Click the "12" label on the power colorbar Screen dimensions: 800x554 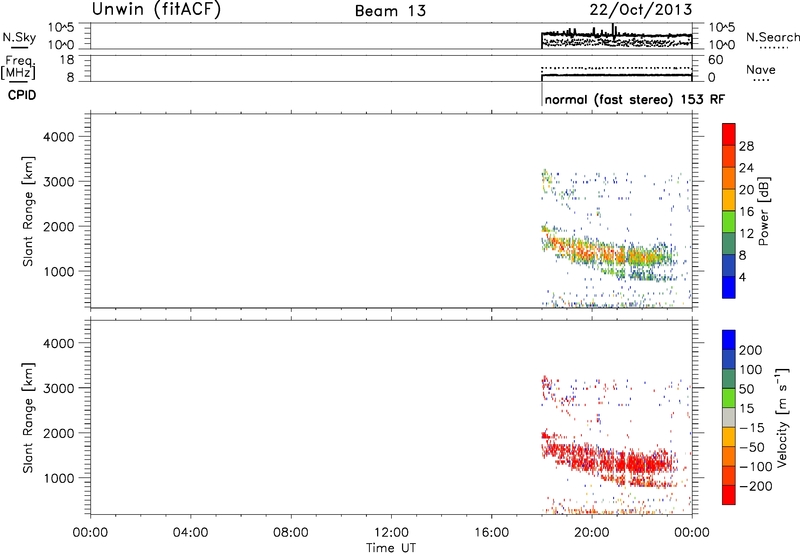click(746, 234)
